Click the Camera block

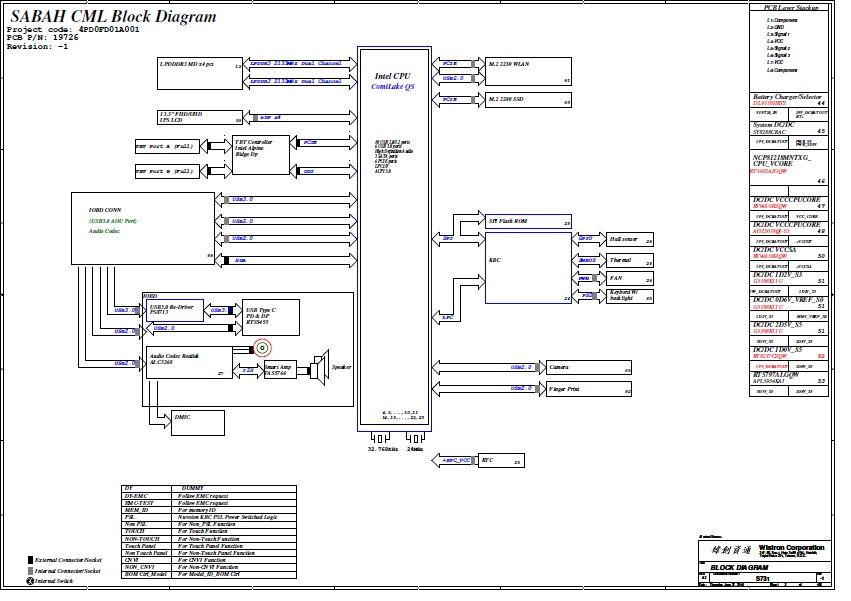[589, 367]
